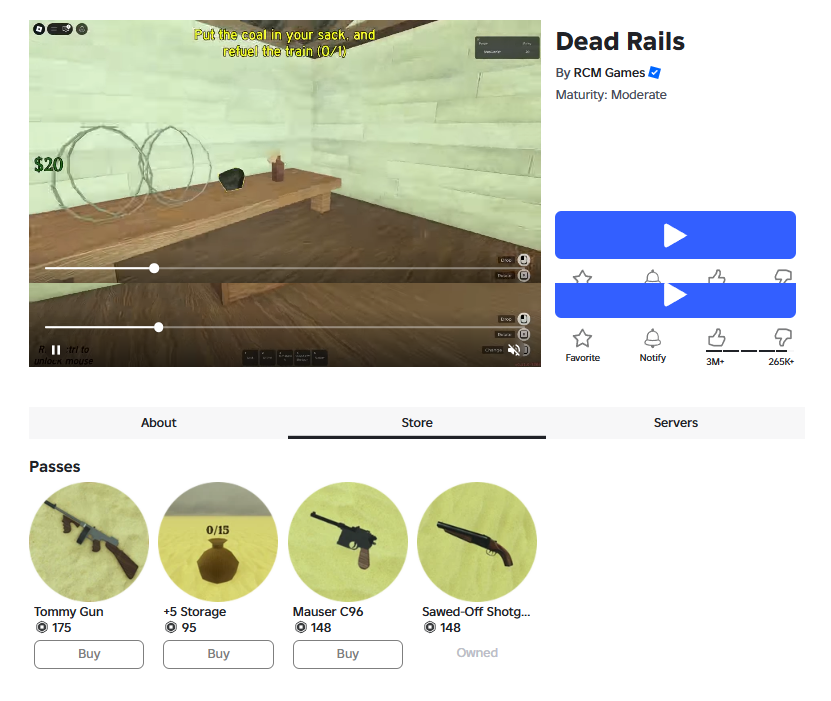The width and height of the screenshot is (831, 701).
Task: Pause the game preview video
Action: [x=56, y=350]
